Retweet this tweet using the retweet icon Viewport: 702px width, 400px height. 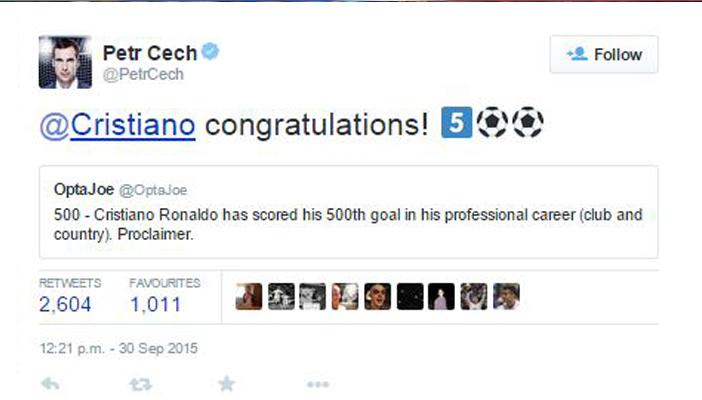142,384
